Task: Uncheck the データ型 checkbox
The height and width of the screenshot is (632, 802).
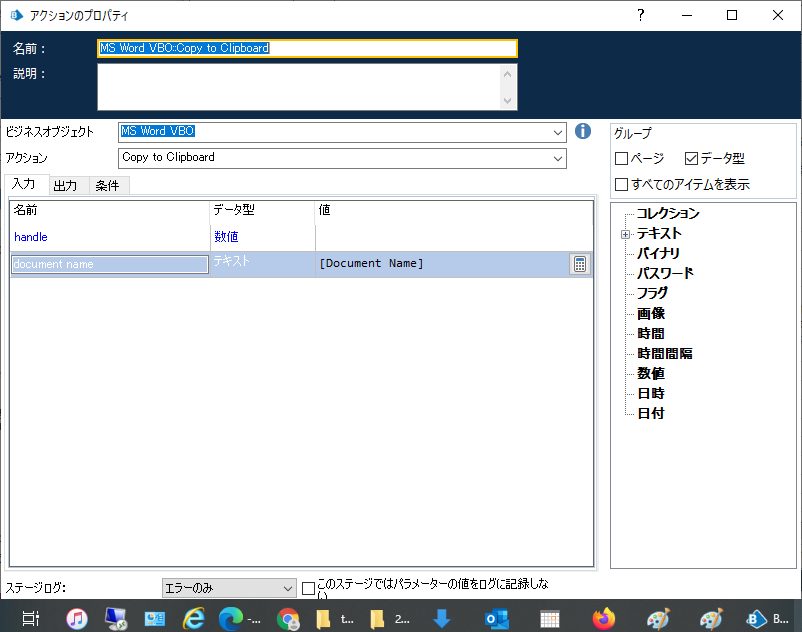Action: (x=691, y=159)
